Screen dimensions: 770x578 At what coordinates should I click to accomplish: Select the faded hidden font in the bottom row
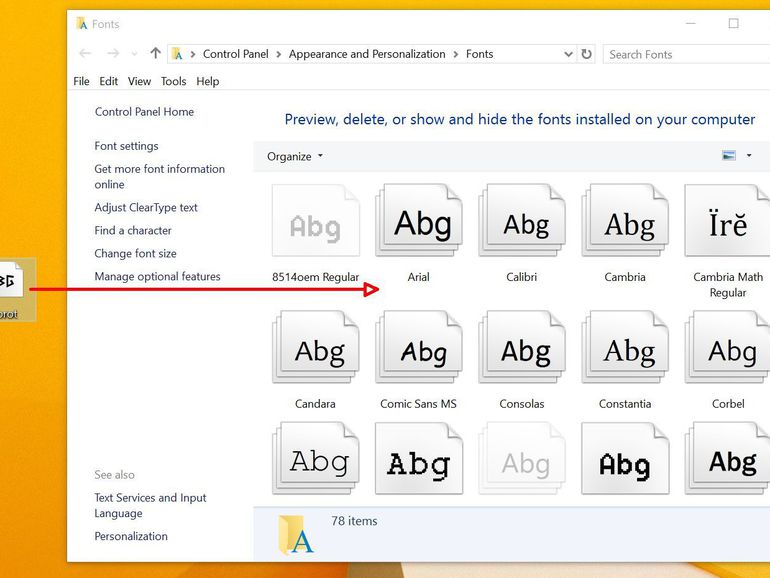tap(522, 459)
